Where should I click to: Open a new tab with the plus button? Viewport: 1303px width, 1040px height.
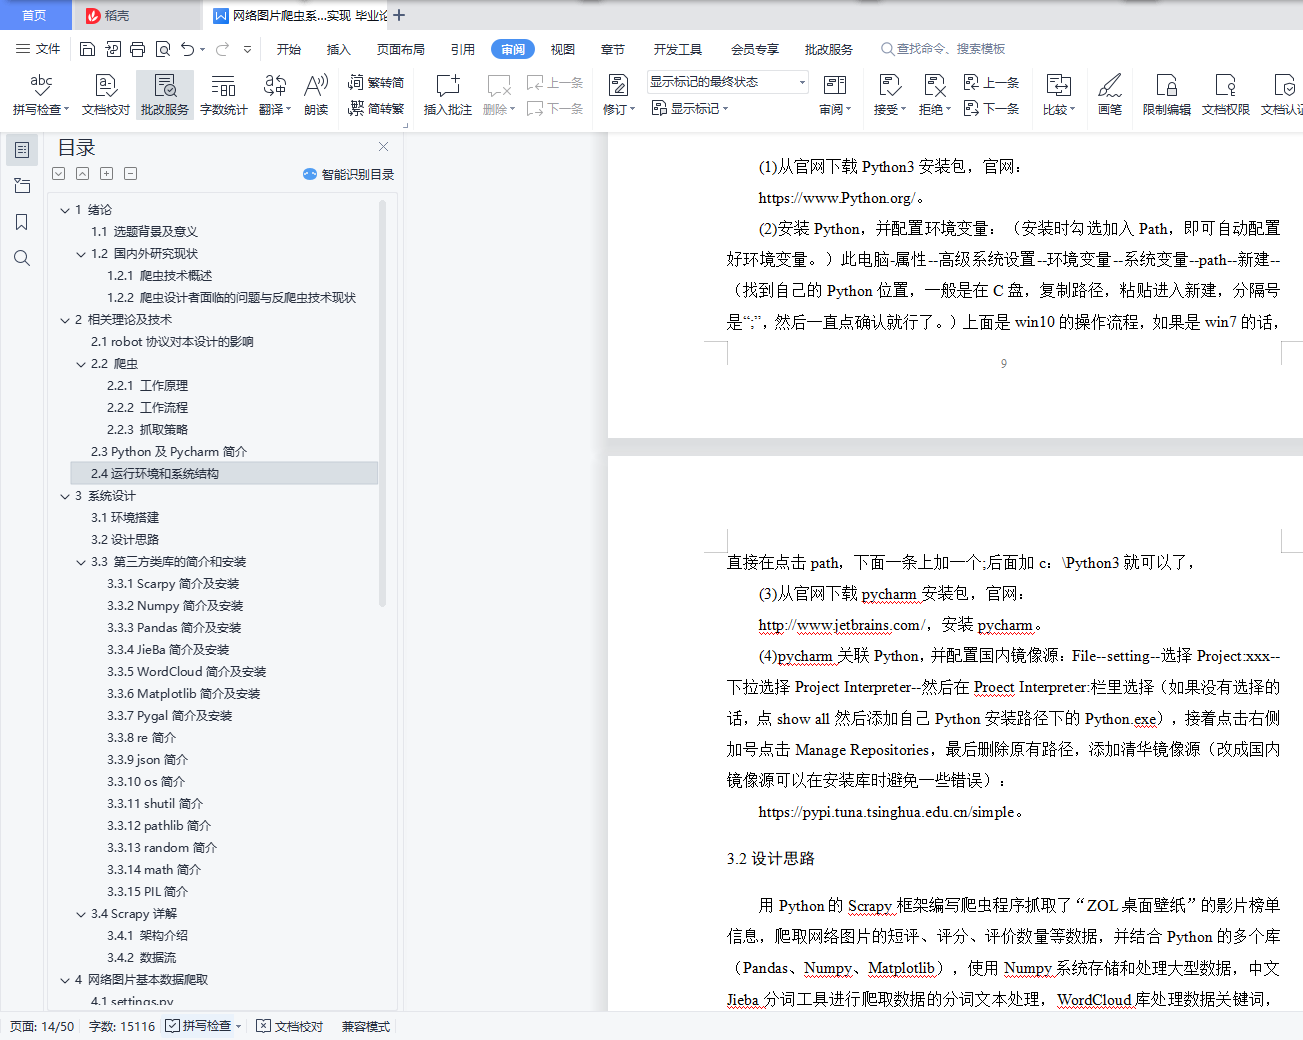pos(399,15)
